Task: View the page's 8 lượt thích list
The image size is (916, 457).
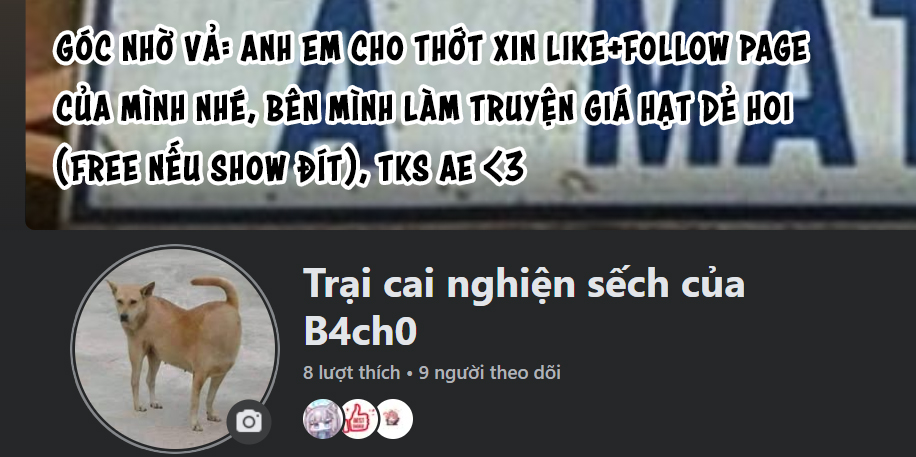Action: [x=352, y=372]
